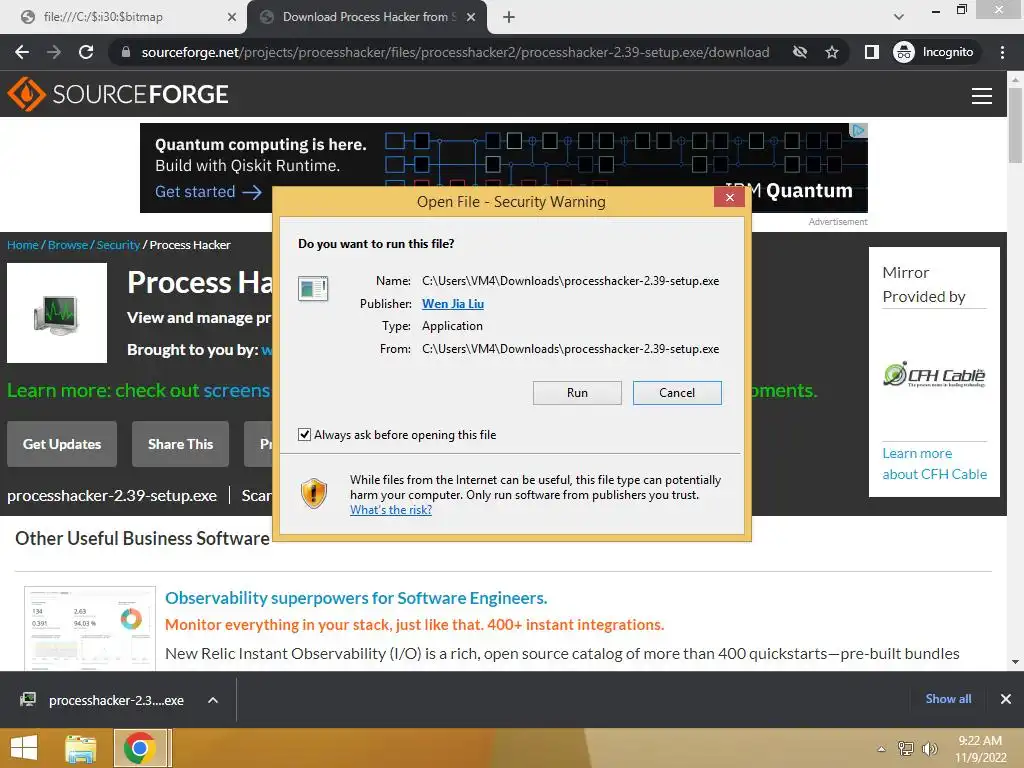The image size is (1024, 768).
Task: Click the scrollbar down arrow
Action: [1015, 662]
